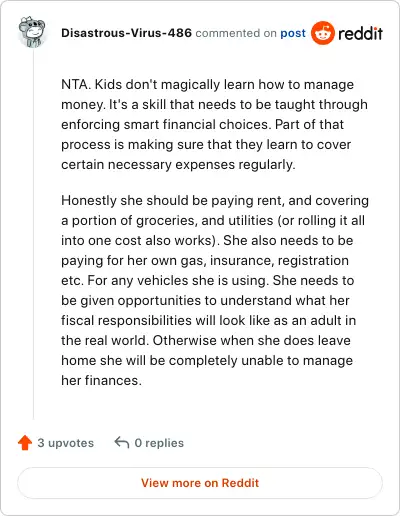Follow the blue "post" link
This screenshot has width=400, height=516.
pyautogui.click(x=293, y=33)
